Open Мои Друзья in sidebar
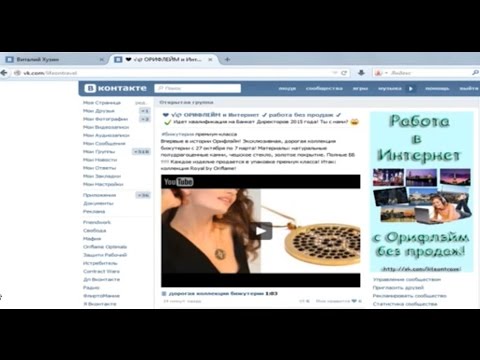The image size is (480, 360). point(99,111)
